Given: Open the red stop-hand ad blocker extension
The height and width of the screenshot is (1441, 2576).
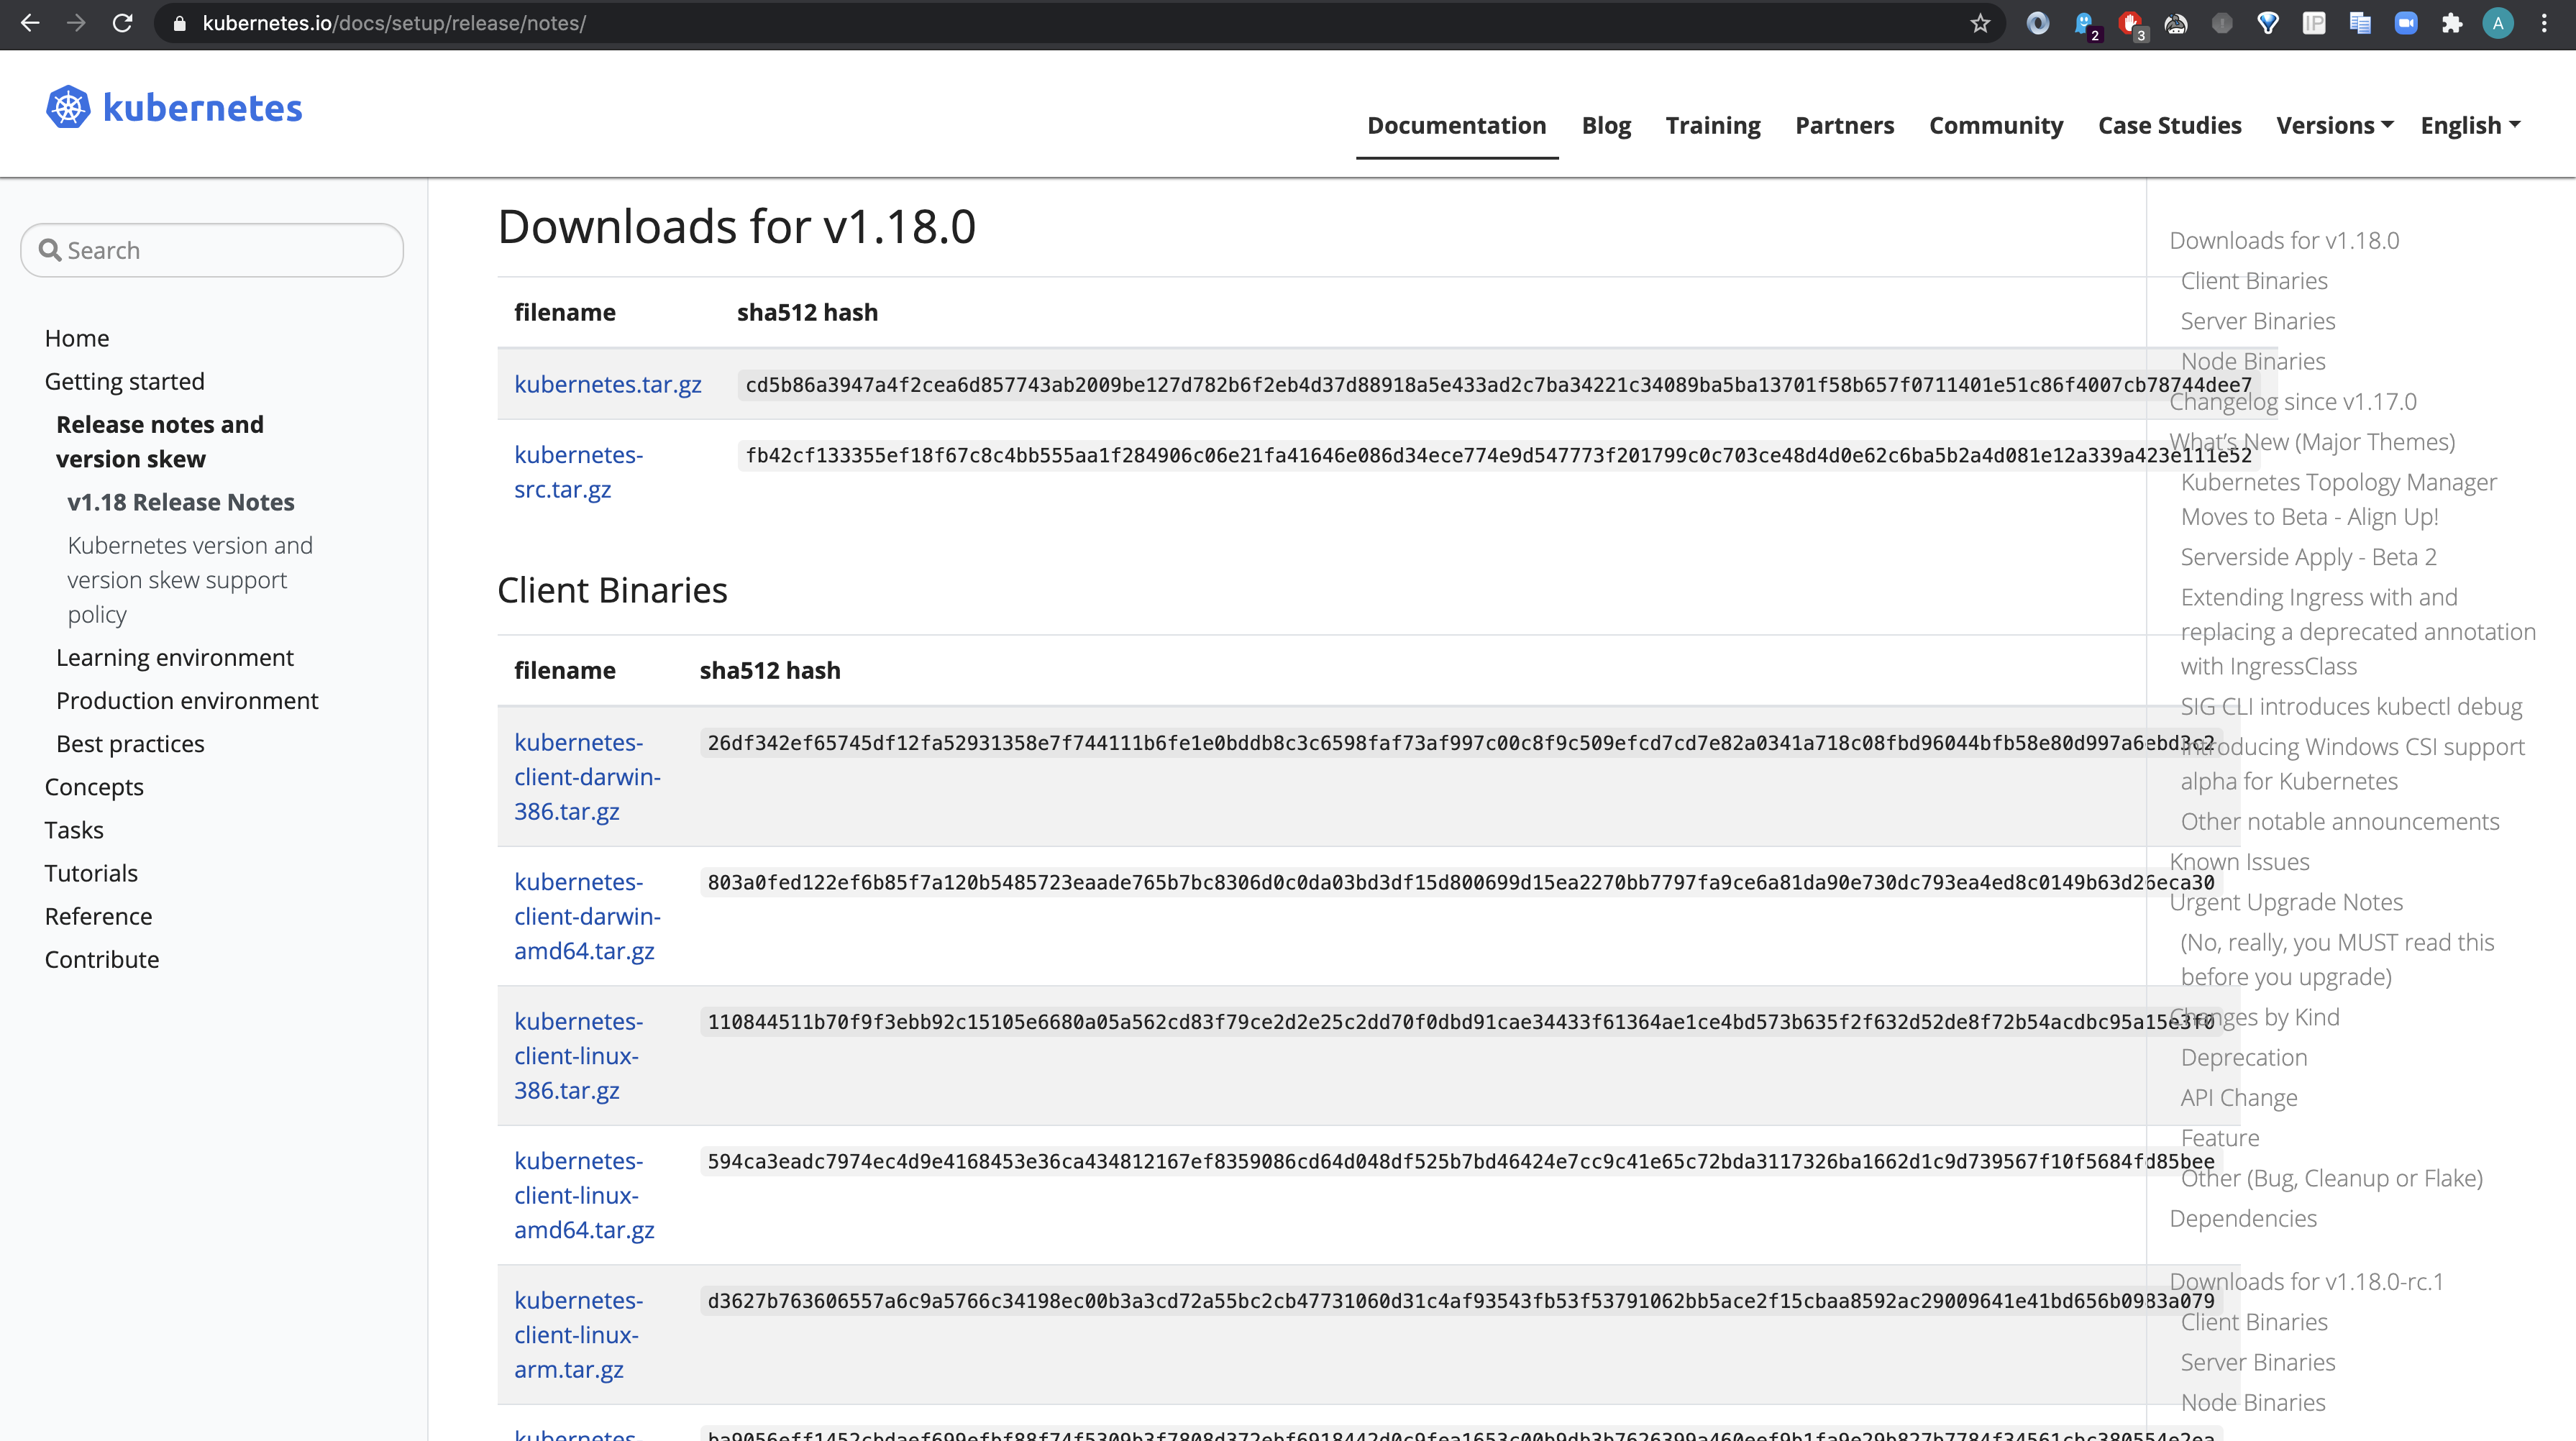Looking at the screenshot, I should pyautogui.click(x=2132, y=24).
